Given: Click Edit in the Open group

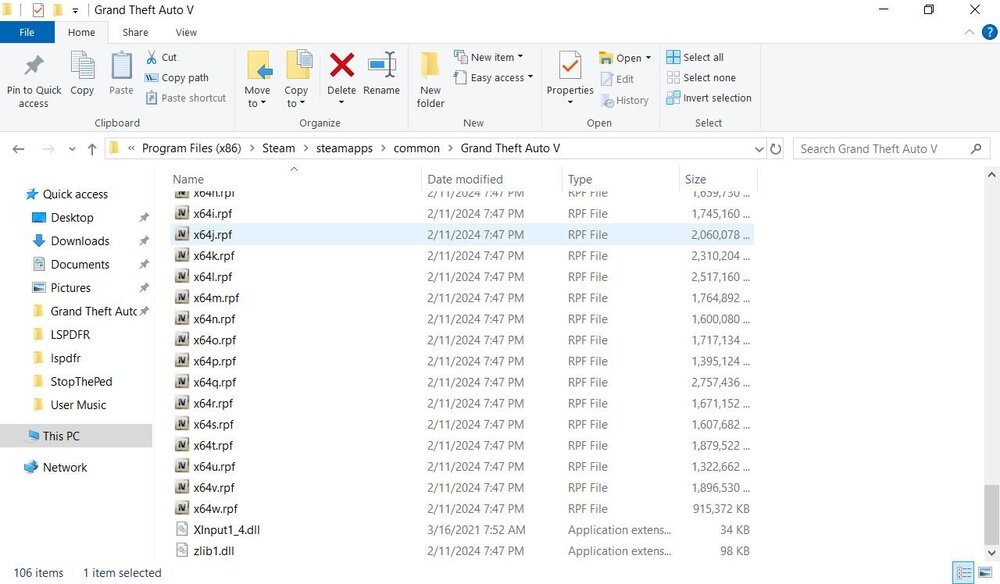Looking at the screenshot, I should click(x=617, y=79).
